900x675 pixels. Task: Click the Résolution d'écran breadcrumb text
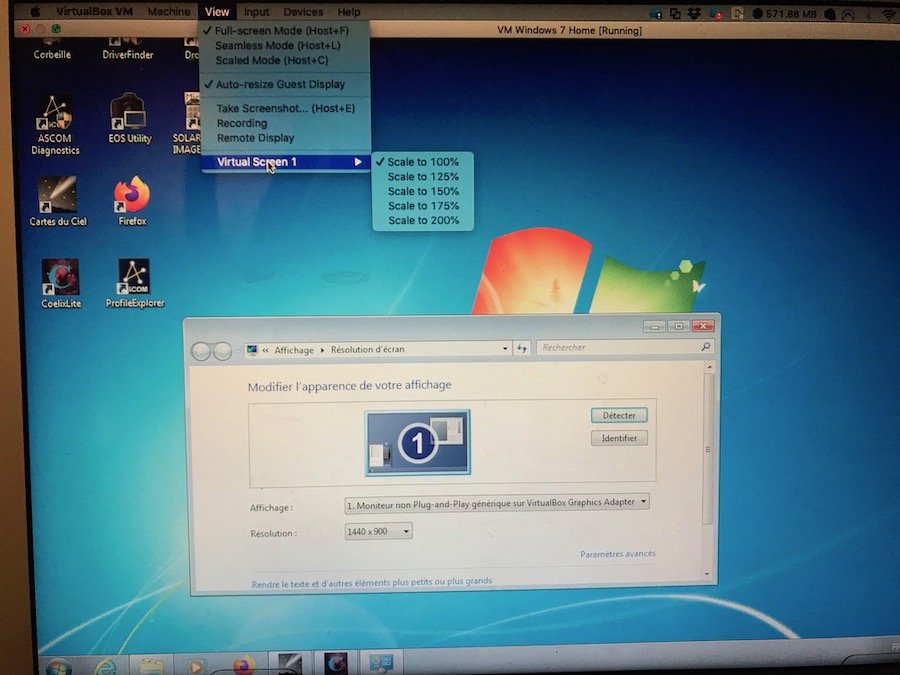click(x=367, y=349)
